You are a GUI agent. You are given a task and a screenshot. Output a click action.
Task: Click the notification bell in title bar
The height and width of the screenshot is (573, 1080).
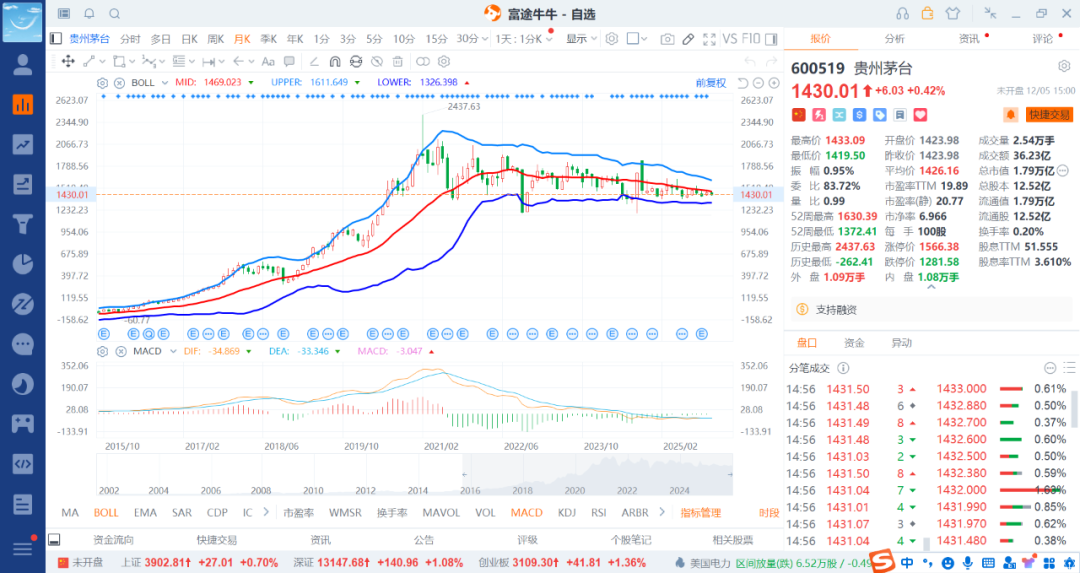pos(89,13)
